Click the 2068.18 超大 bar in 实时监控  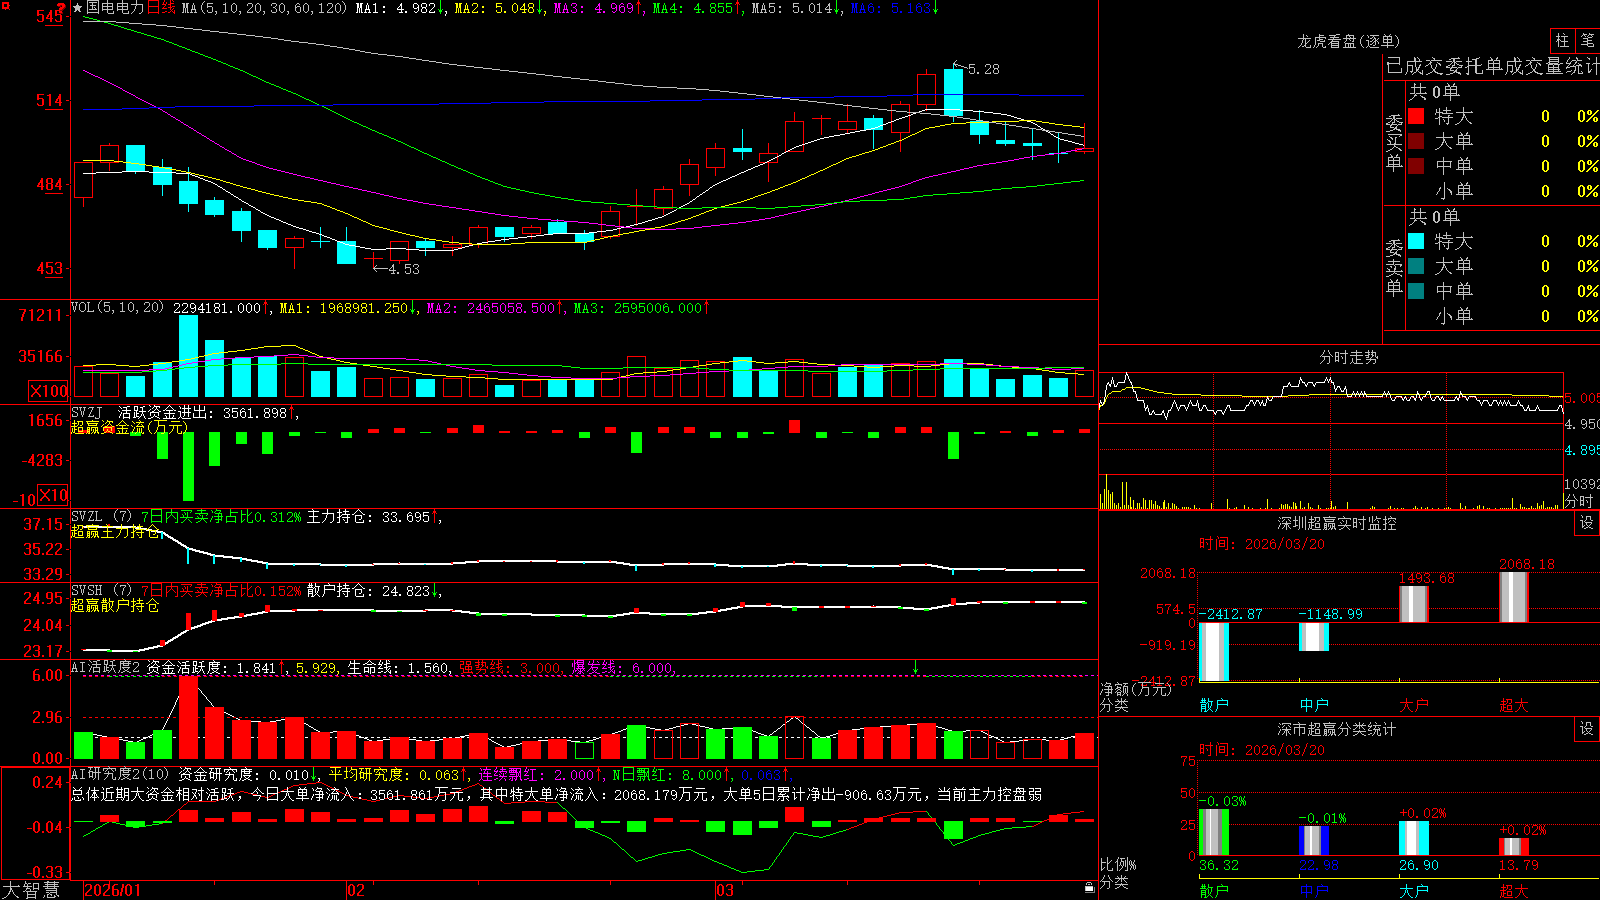[1514, 597]
